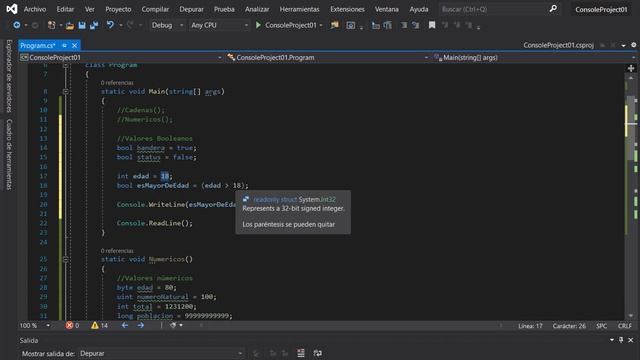
Task: Open the Proyecto menu
Action: point(118,9)
